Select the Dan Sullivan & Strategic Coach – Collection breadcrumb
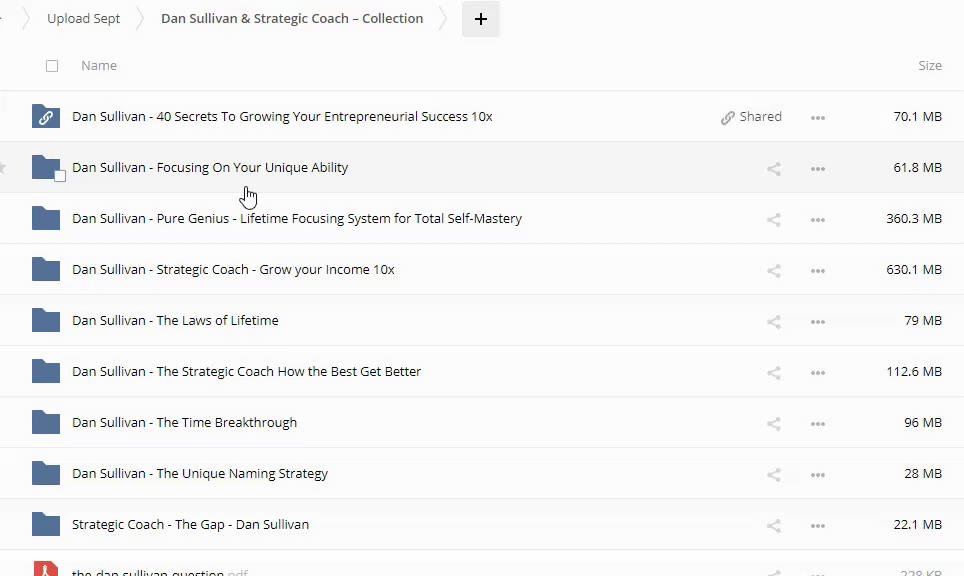Viewport: 964px width, 576px height. click(x=292, y=19)
